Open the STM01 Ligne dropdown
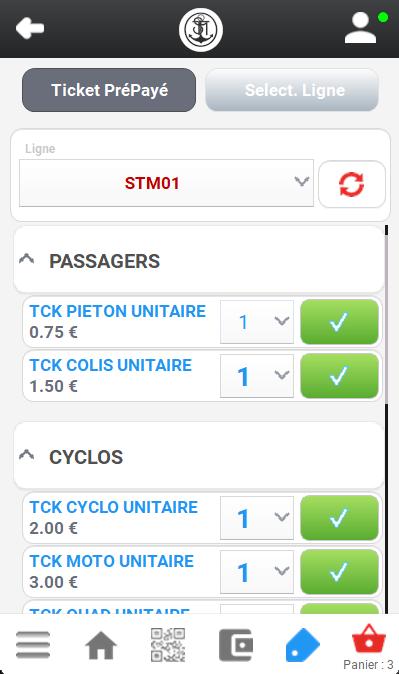399x674 pixels. pos(166,183)
